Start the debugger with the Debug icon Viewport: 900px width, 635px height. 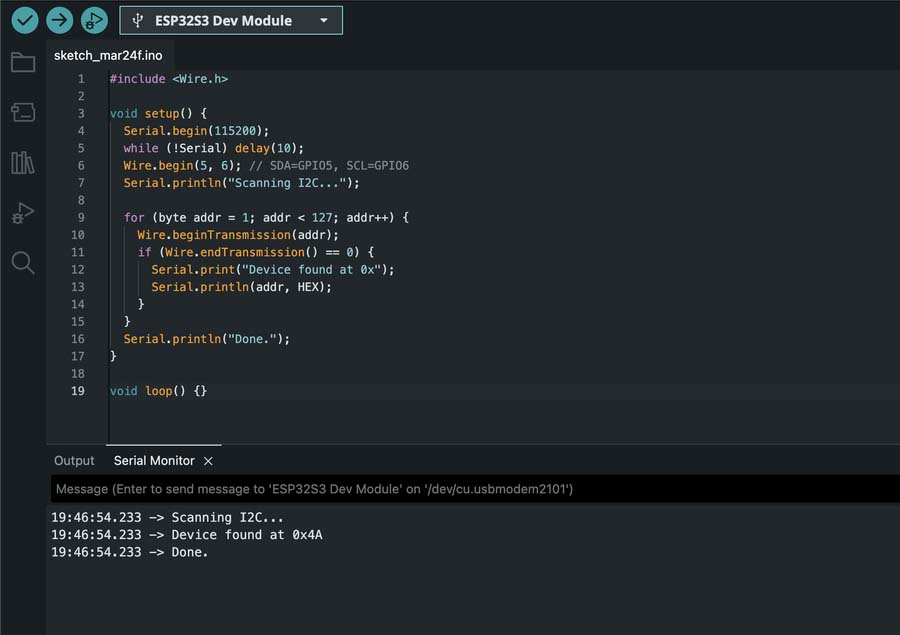pyautogui.click(x=94, y=20)
